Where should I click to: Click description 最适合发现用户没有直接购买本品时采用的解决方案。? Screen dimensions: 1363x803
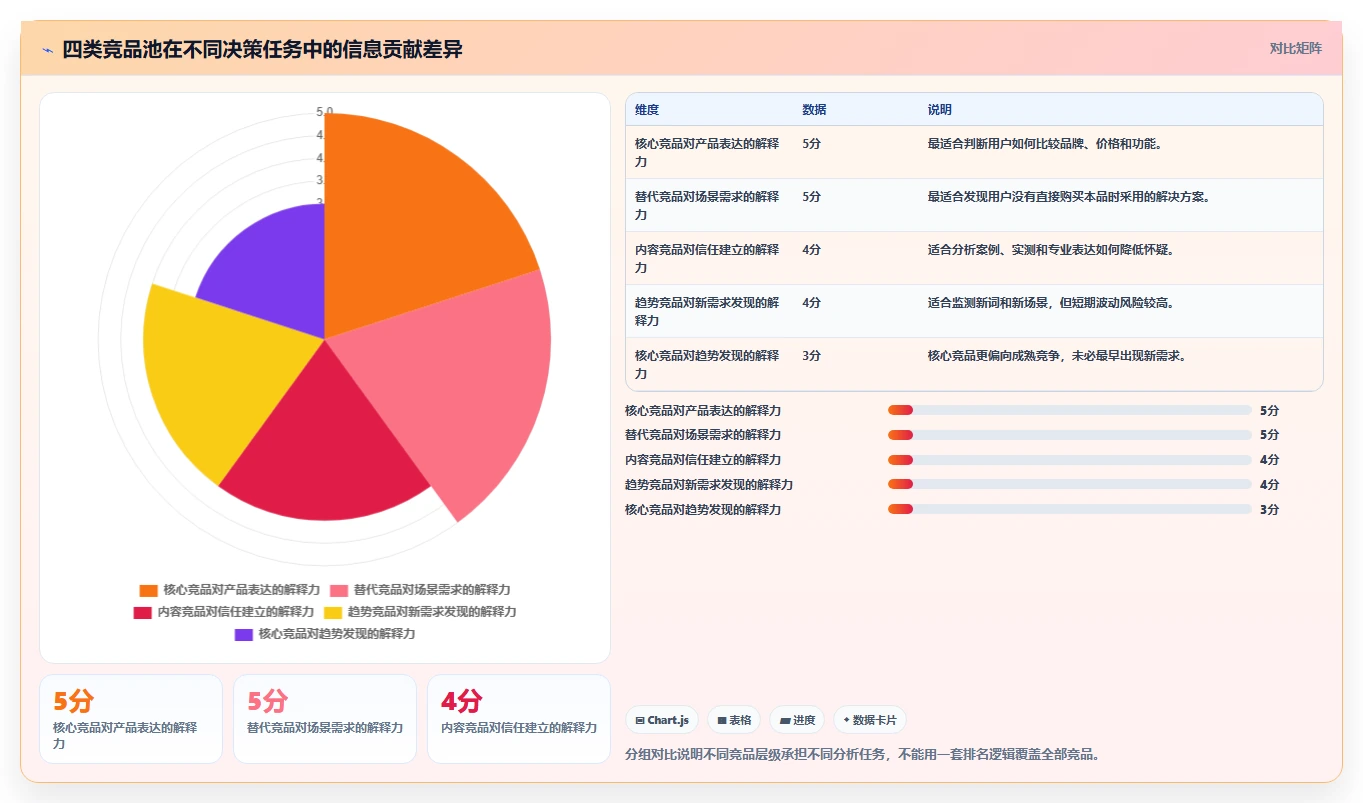1069,197
